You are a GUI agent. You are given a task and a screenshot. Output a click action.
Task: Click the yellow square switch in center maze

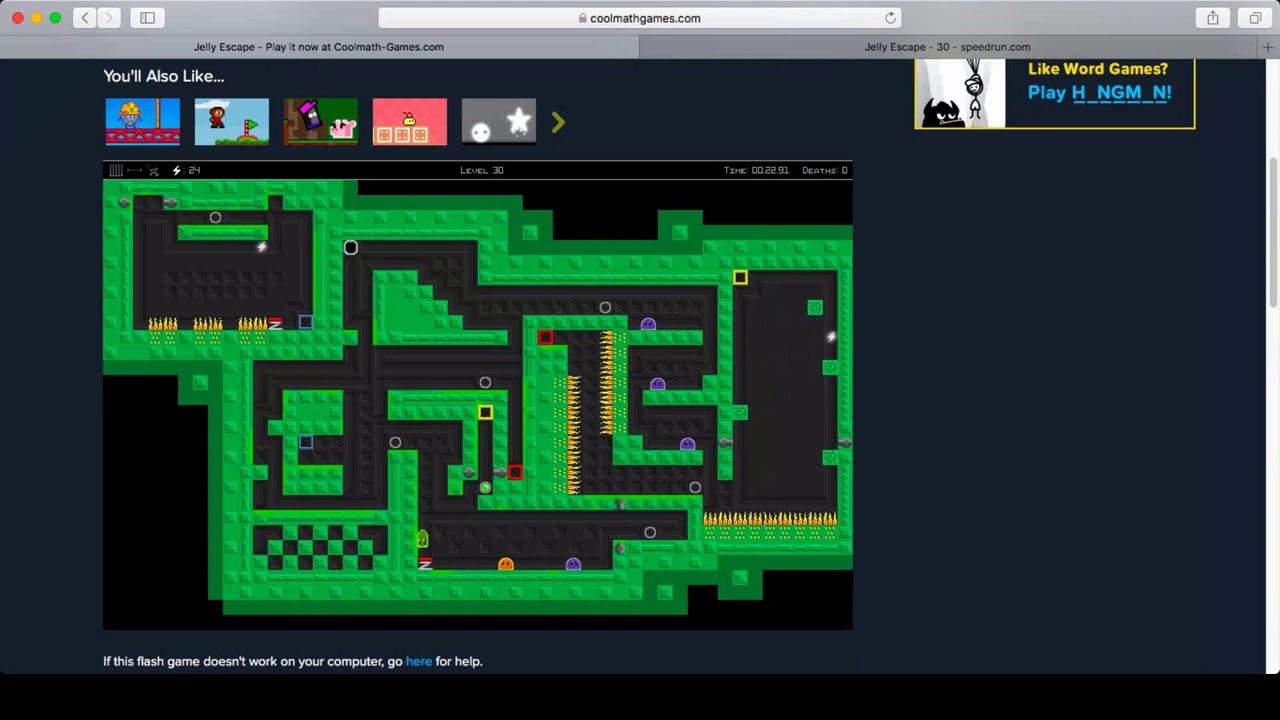(485, 412)
